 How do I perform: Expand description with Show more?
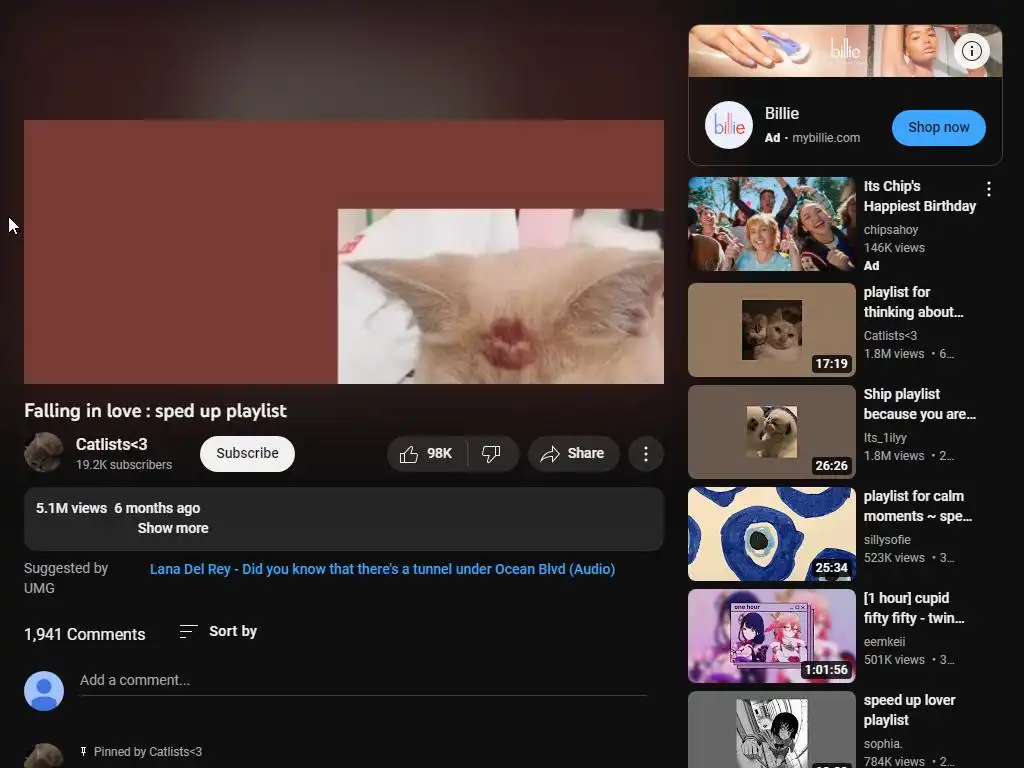173,528
